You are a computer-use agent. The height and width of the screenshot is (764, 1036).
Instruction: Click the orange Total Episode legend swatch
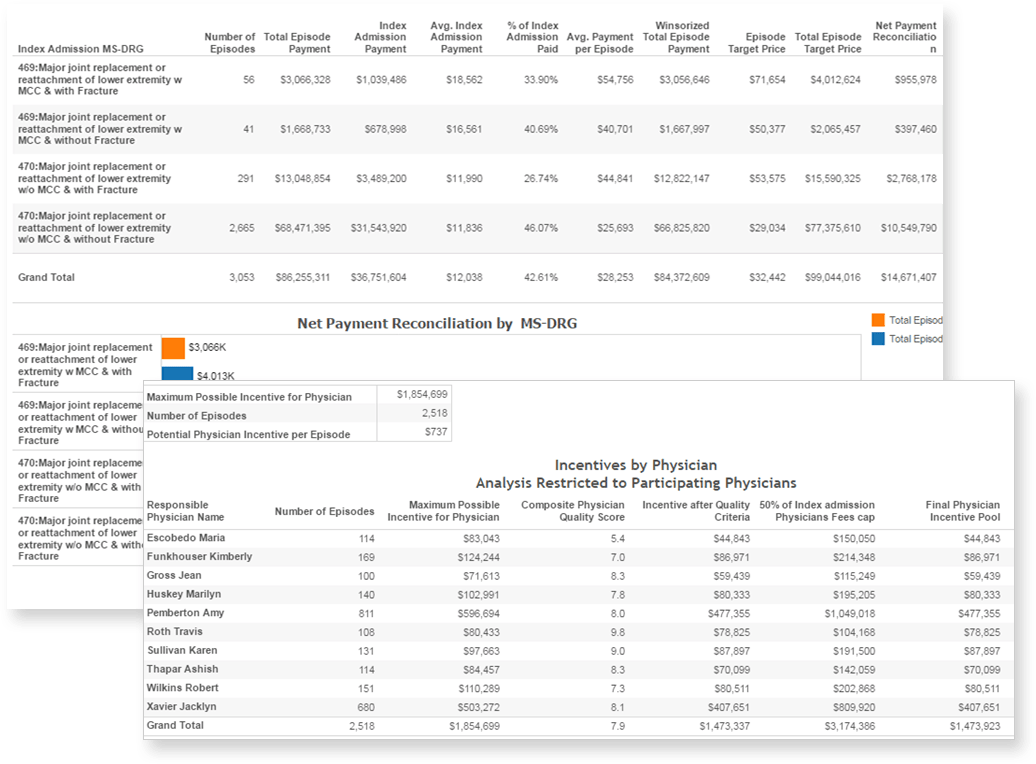878,320
